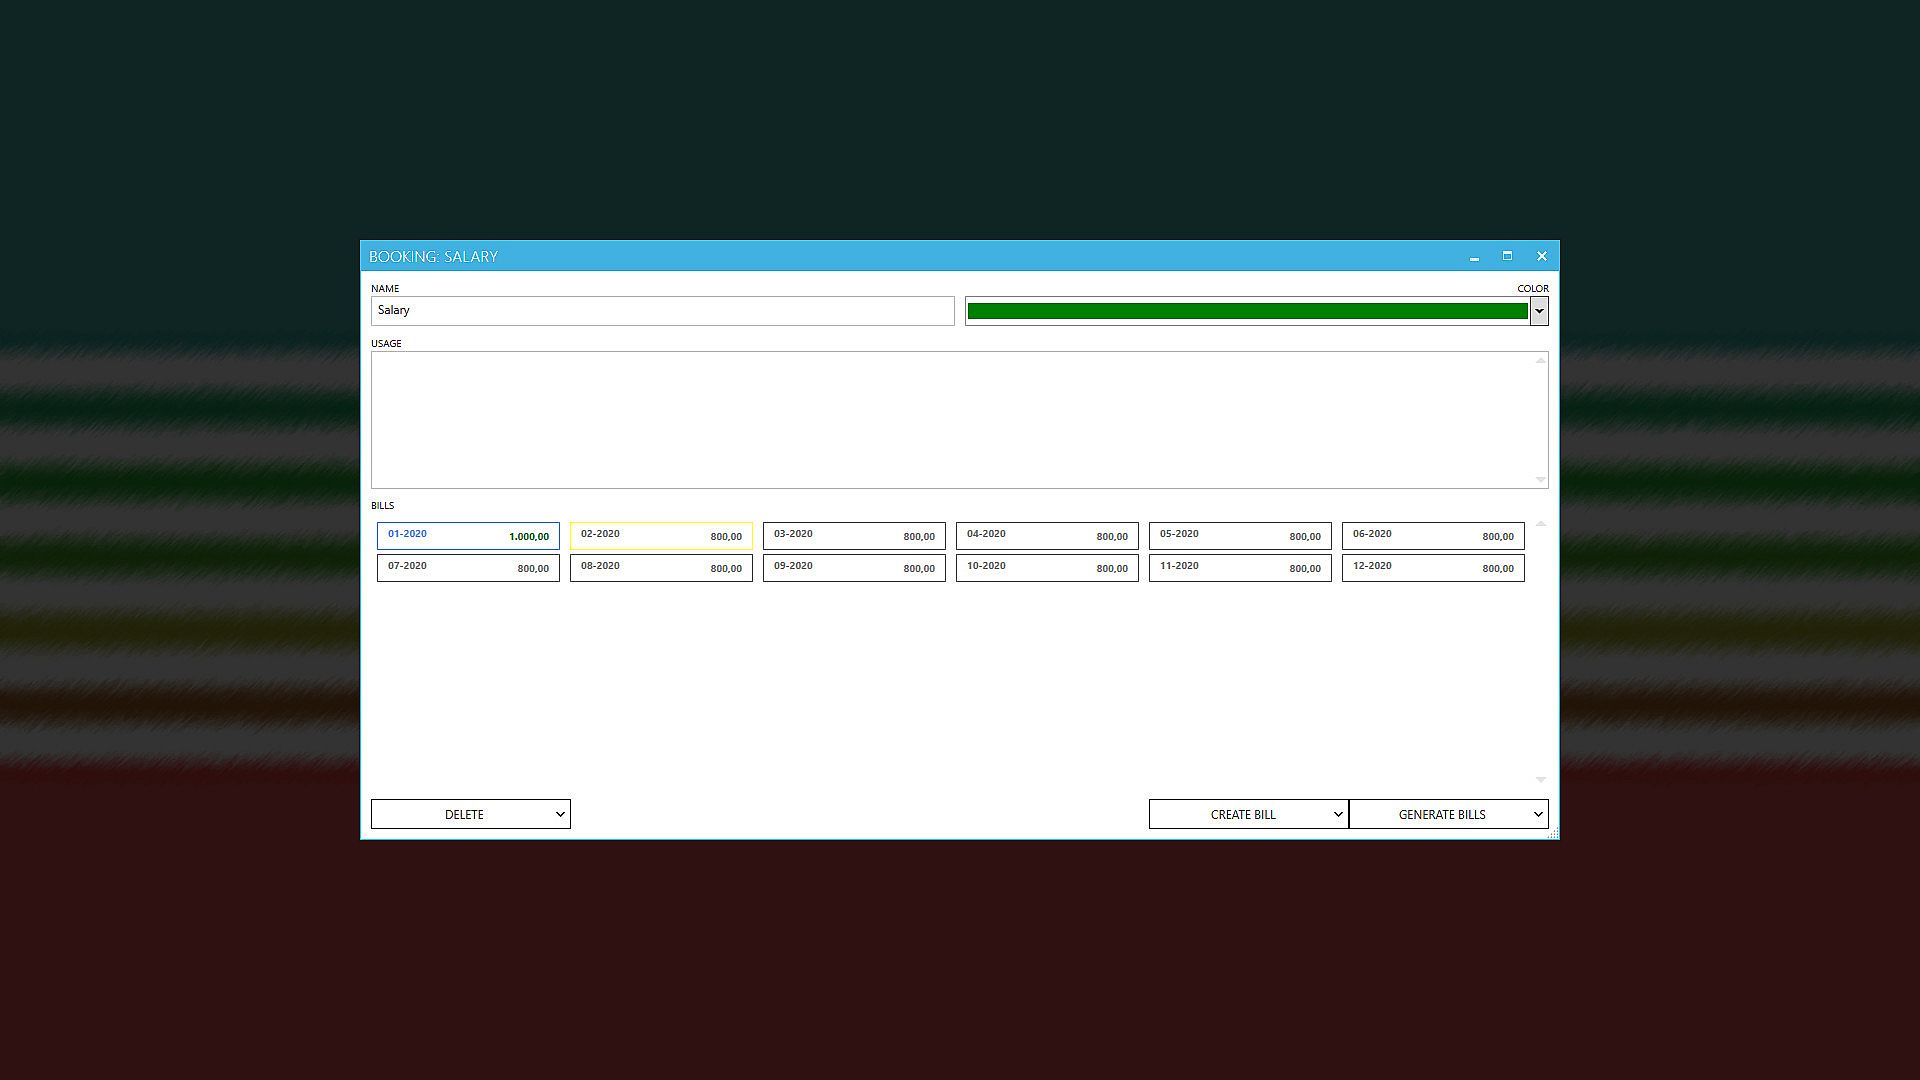
Task: Click the 06-2020 bill tile
Action: 1433,536
